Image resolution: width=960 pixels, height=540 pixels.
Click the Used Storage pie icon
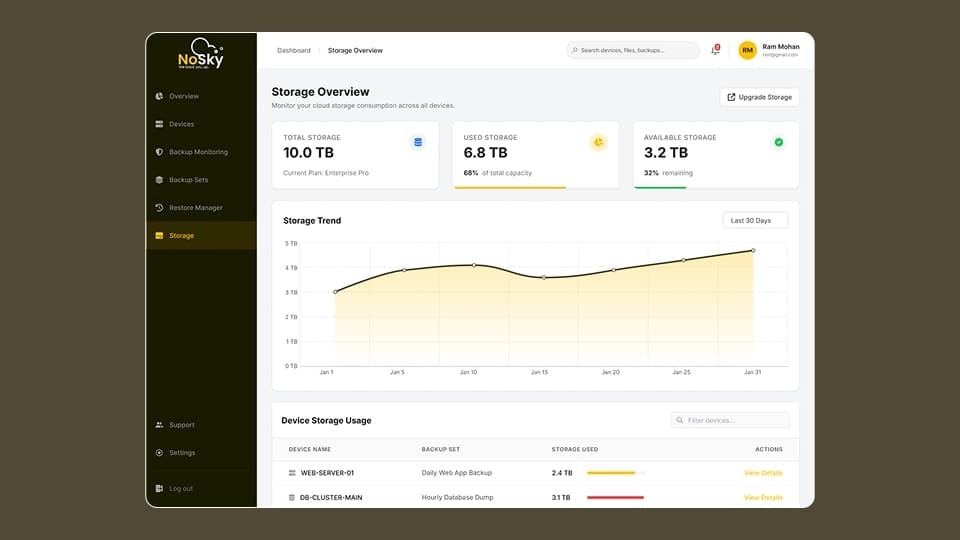point(598,143)
